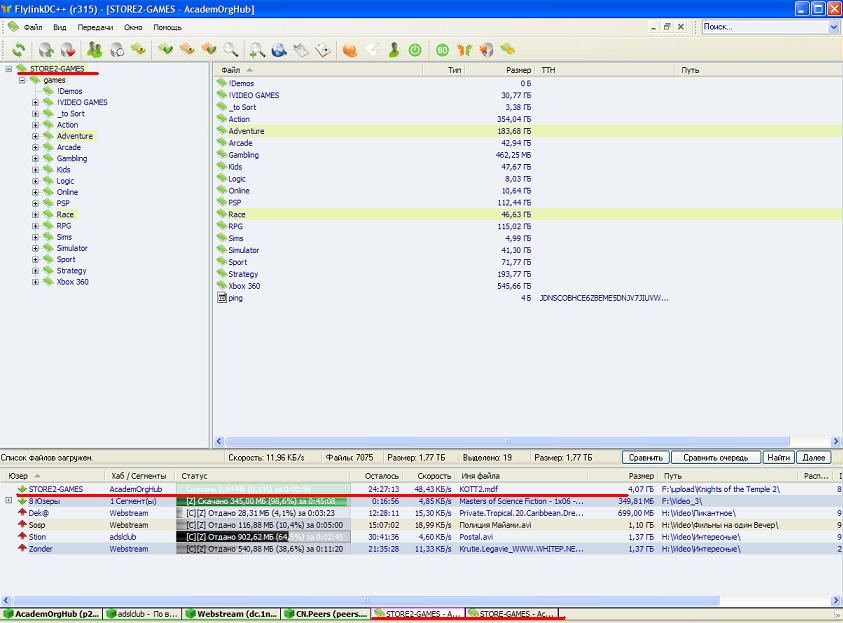Select the Simulator folder in the tree
The height and width of the screenshot is (623, 843).
tap(72, 248)
